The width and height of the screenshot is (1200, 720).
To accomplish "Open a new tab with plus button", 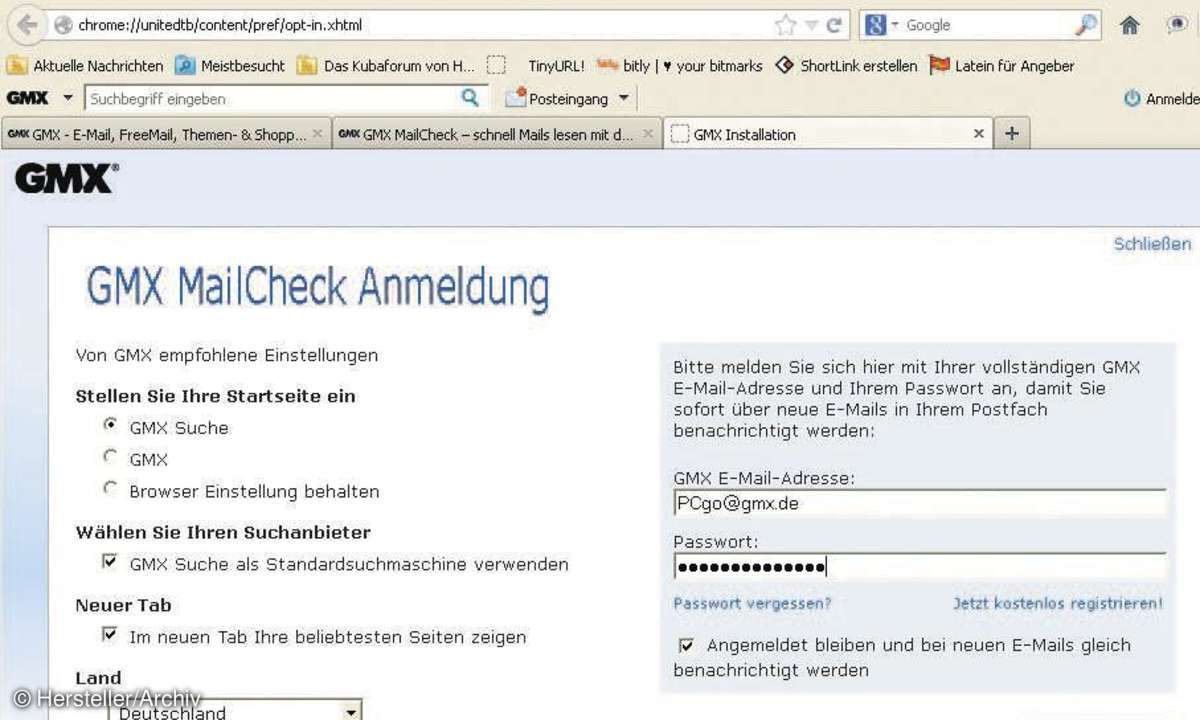I will tap(1011, 134).
